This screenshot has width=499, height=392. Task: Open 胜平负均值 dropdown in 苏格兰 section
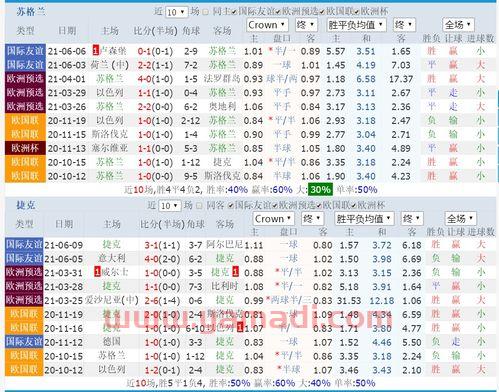click(x=356, y=25)
